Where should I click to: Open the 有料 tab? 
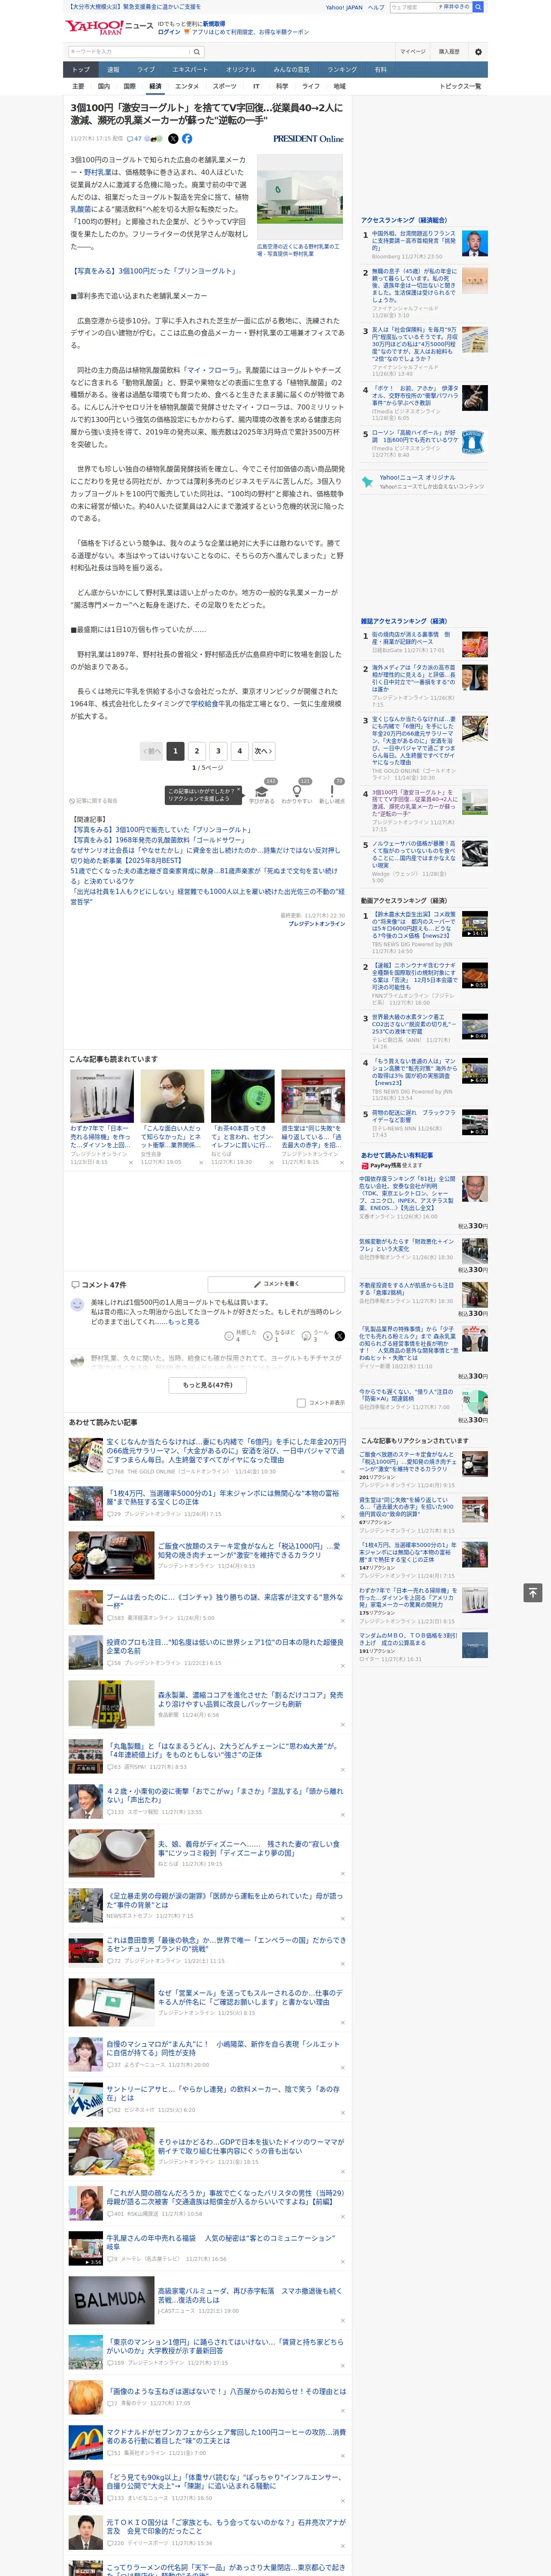[380, 70]
